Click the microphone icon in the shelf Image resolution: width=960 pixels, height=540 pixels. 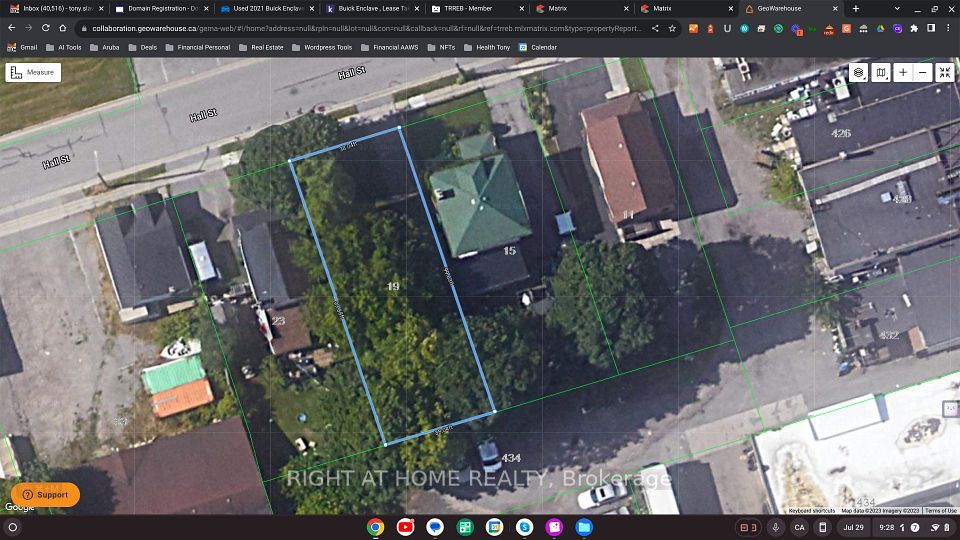point(776,527)
